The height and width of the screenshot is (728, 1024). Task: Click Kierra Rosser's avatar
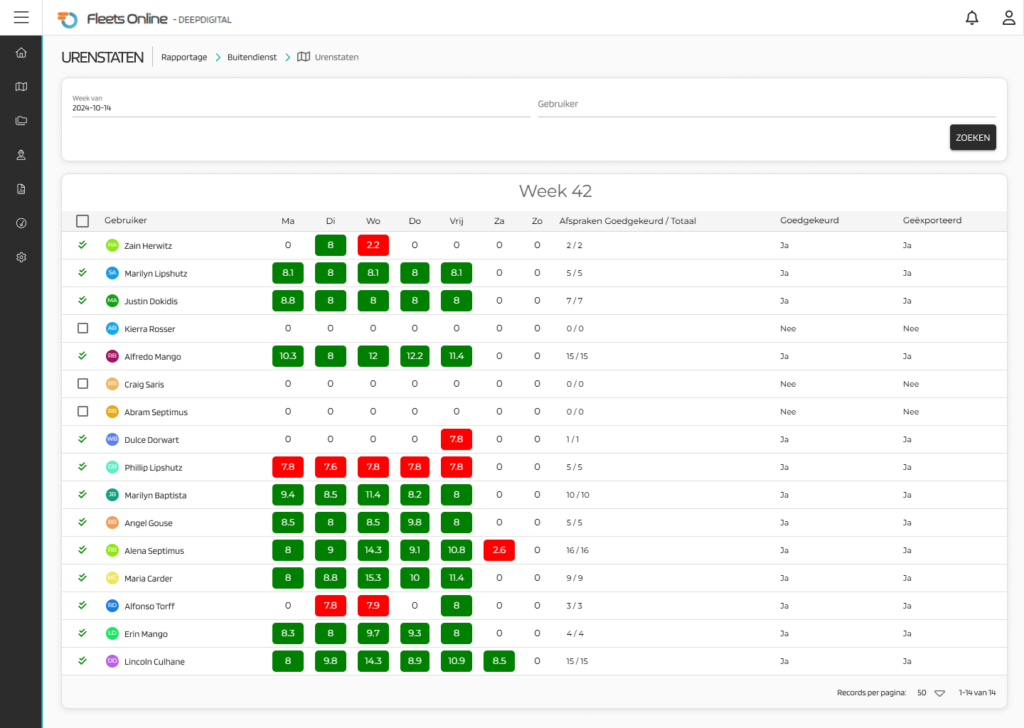[x=112, y=328]
